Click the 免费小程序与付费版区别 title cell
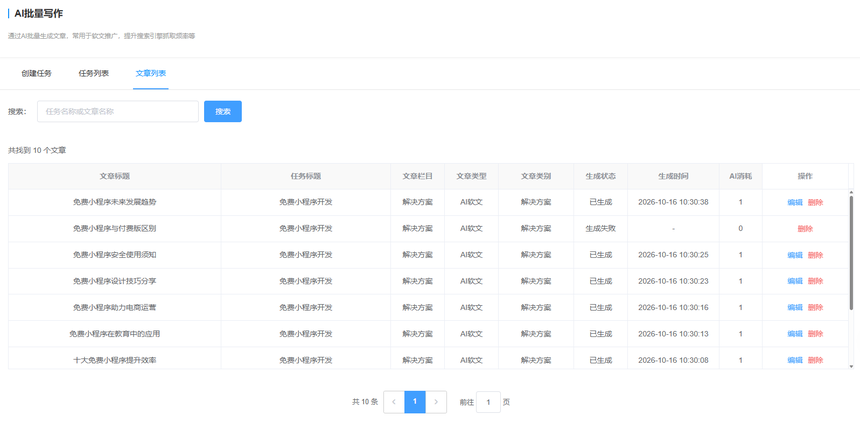This screenshot has width=860, height=429. [x=115, y=229]
